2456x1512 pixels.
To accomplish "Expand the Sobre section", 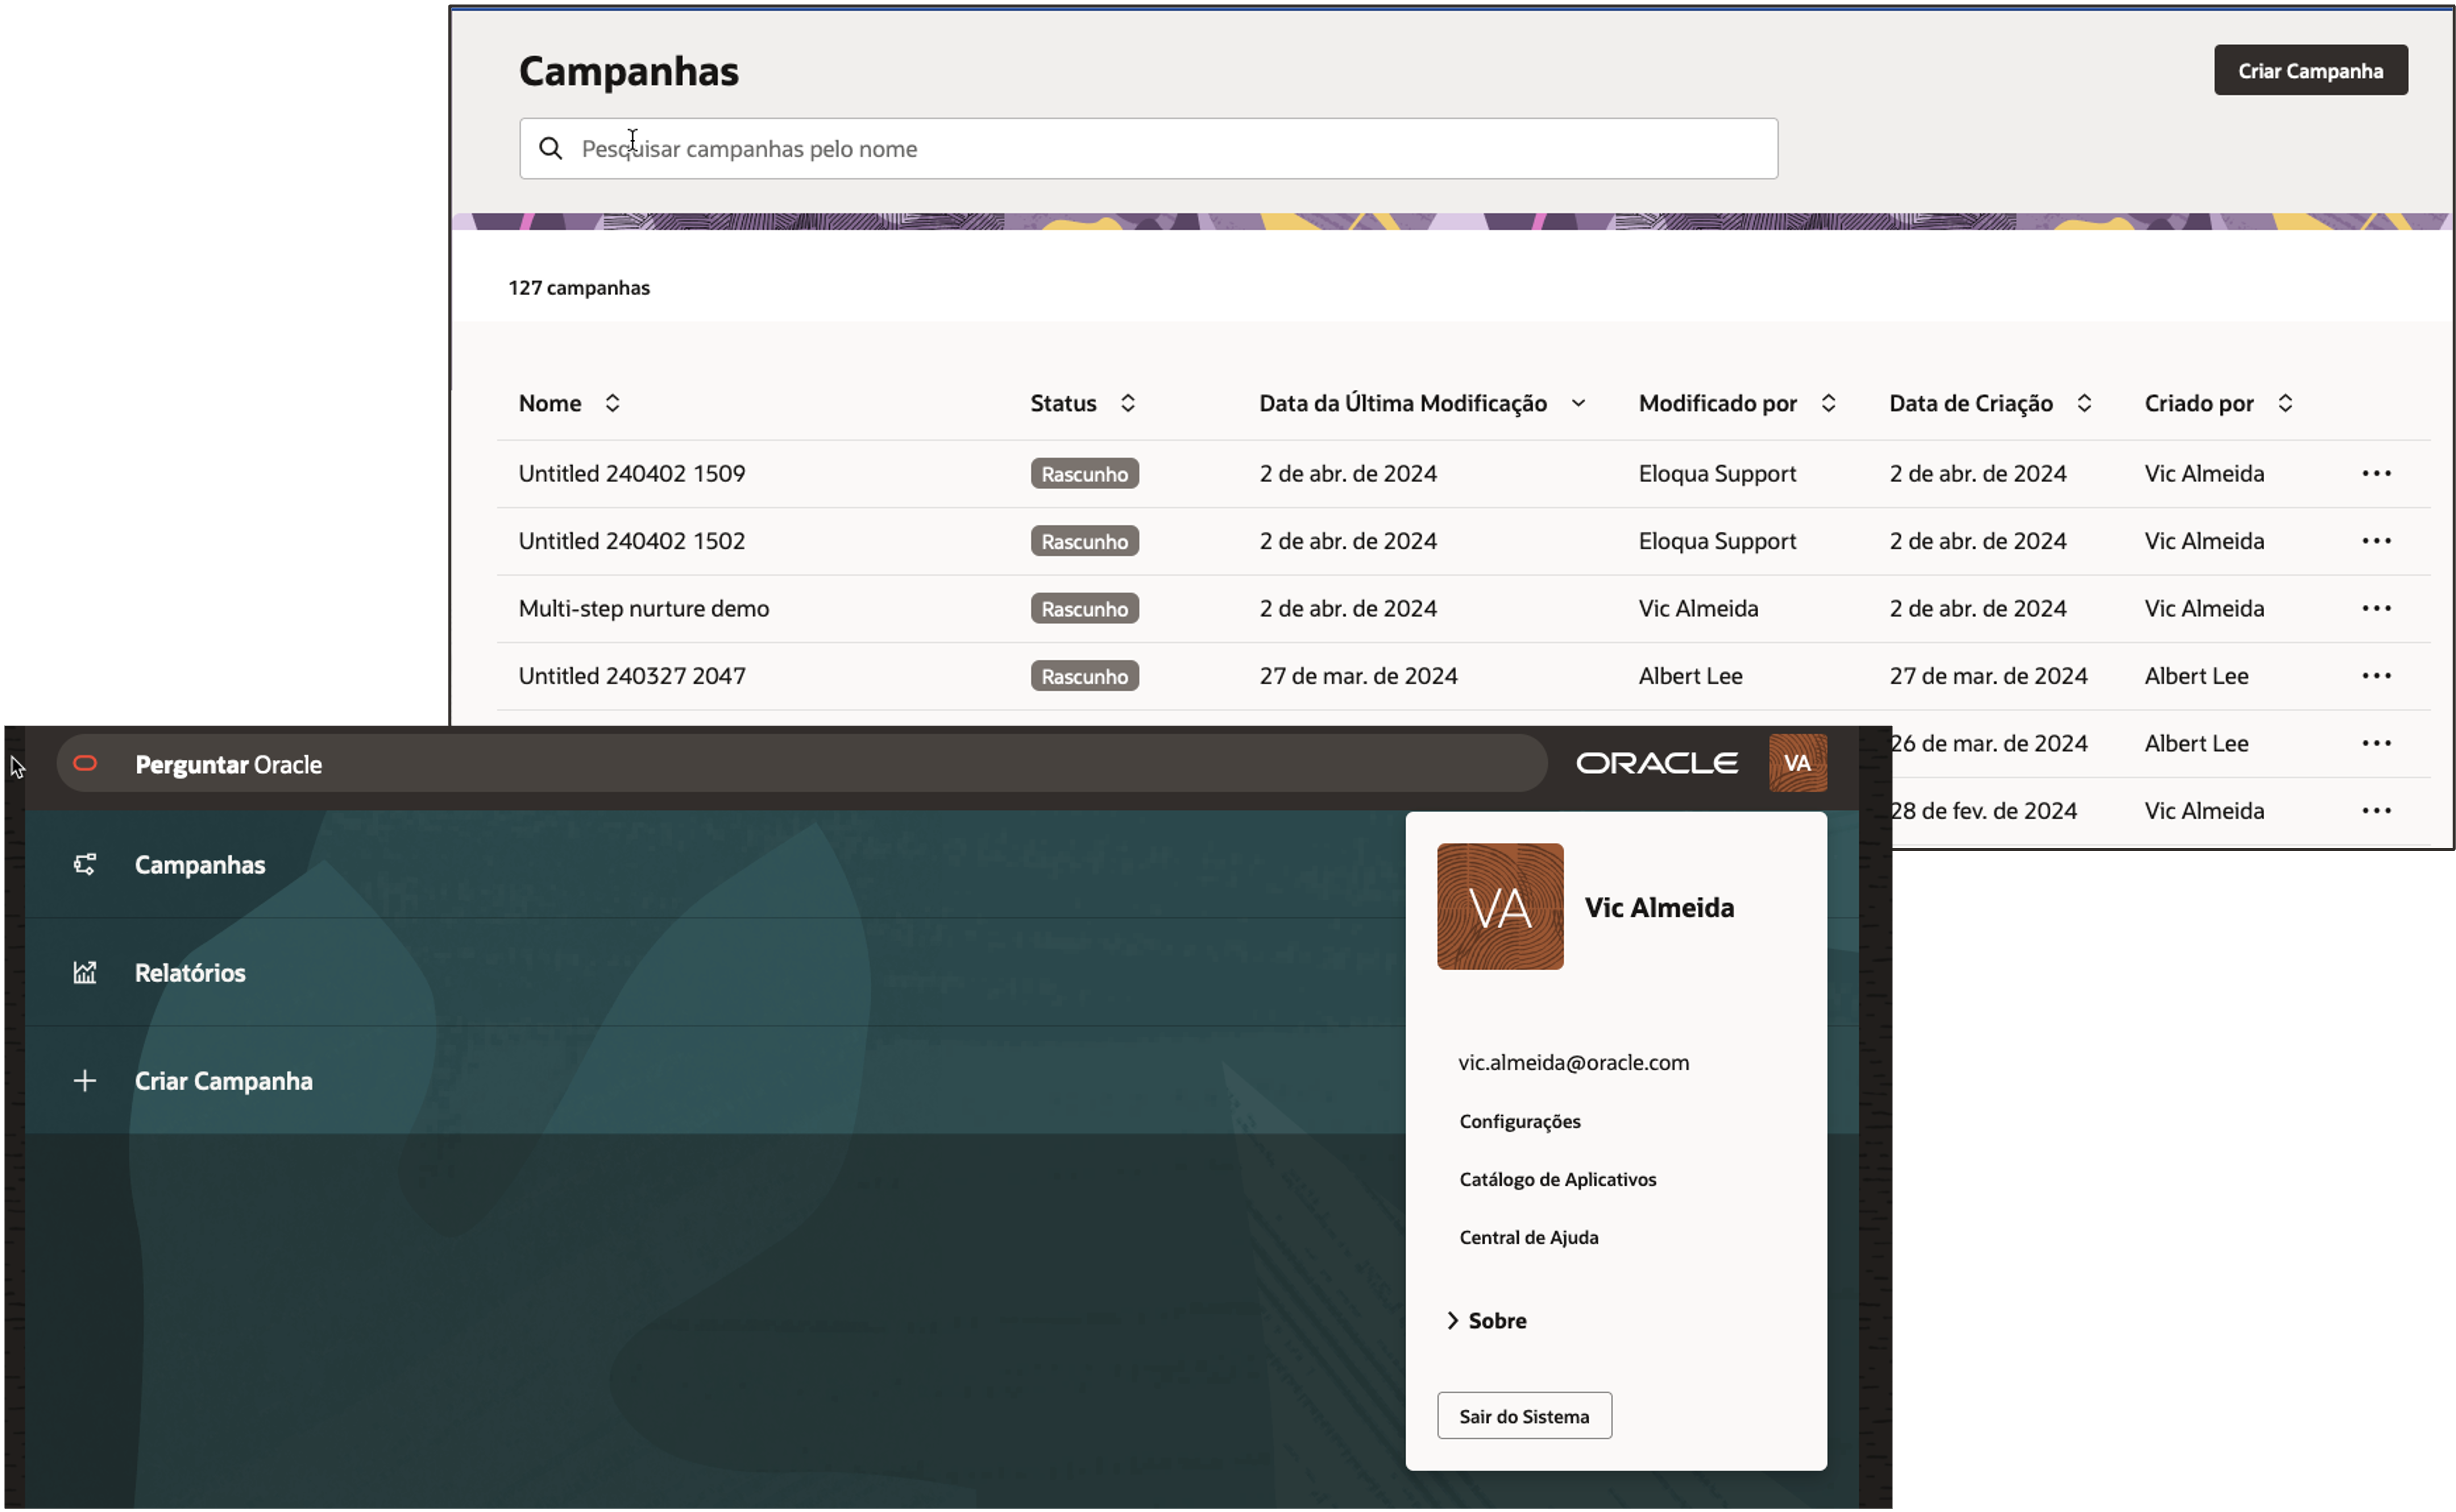I will click(1493, 1320).
